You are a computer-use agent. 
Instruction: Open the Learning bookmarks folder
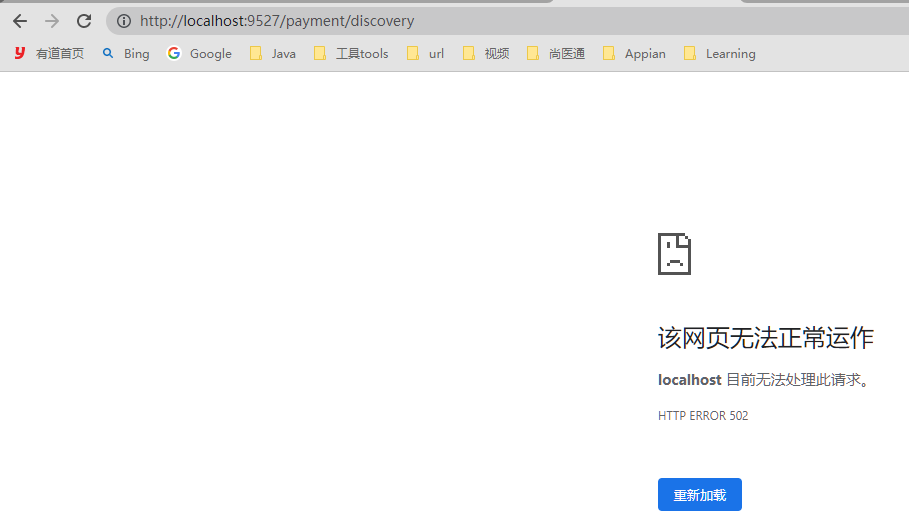click(x=719, y=53)
